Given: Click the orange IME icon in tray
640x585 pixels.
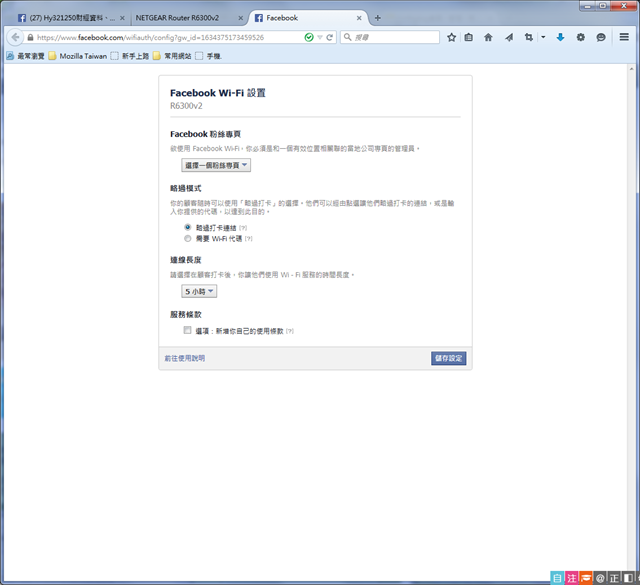Looking at the screenshot, I should pos(586,578).
